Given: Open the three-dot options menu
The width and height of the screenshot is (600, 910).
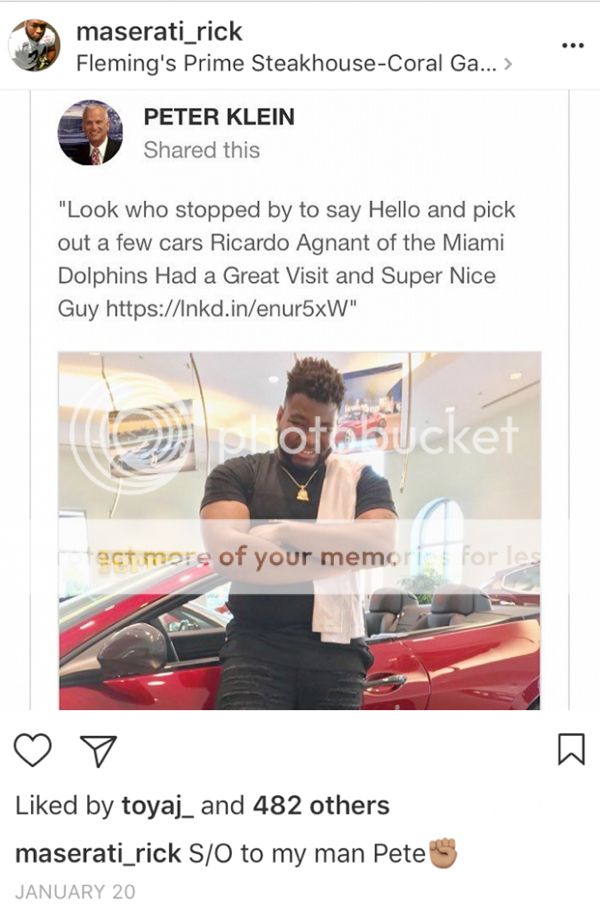Looking at the screenshot, I should coord(573,46).
